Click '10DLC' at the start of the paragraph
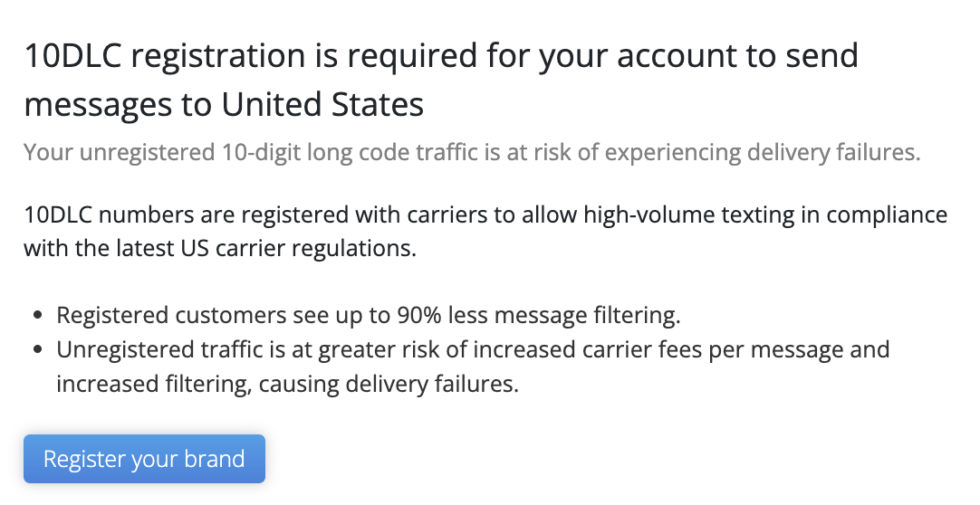Screen dimensions: 980x505 pyautogui.click(x=58, y=215)
